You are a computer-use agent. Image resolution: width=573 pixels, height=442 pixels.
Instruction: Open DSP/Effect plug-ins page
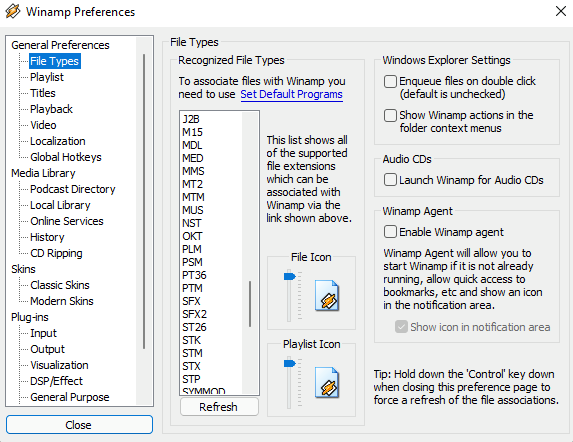click(x=56, y=381)
